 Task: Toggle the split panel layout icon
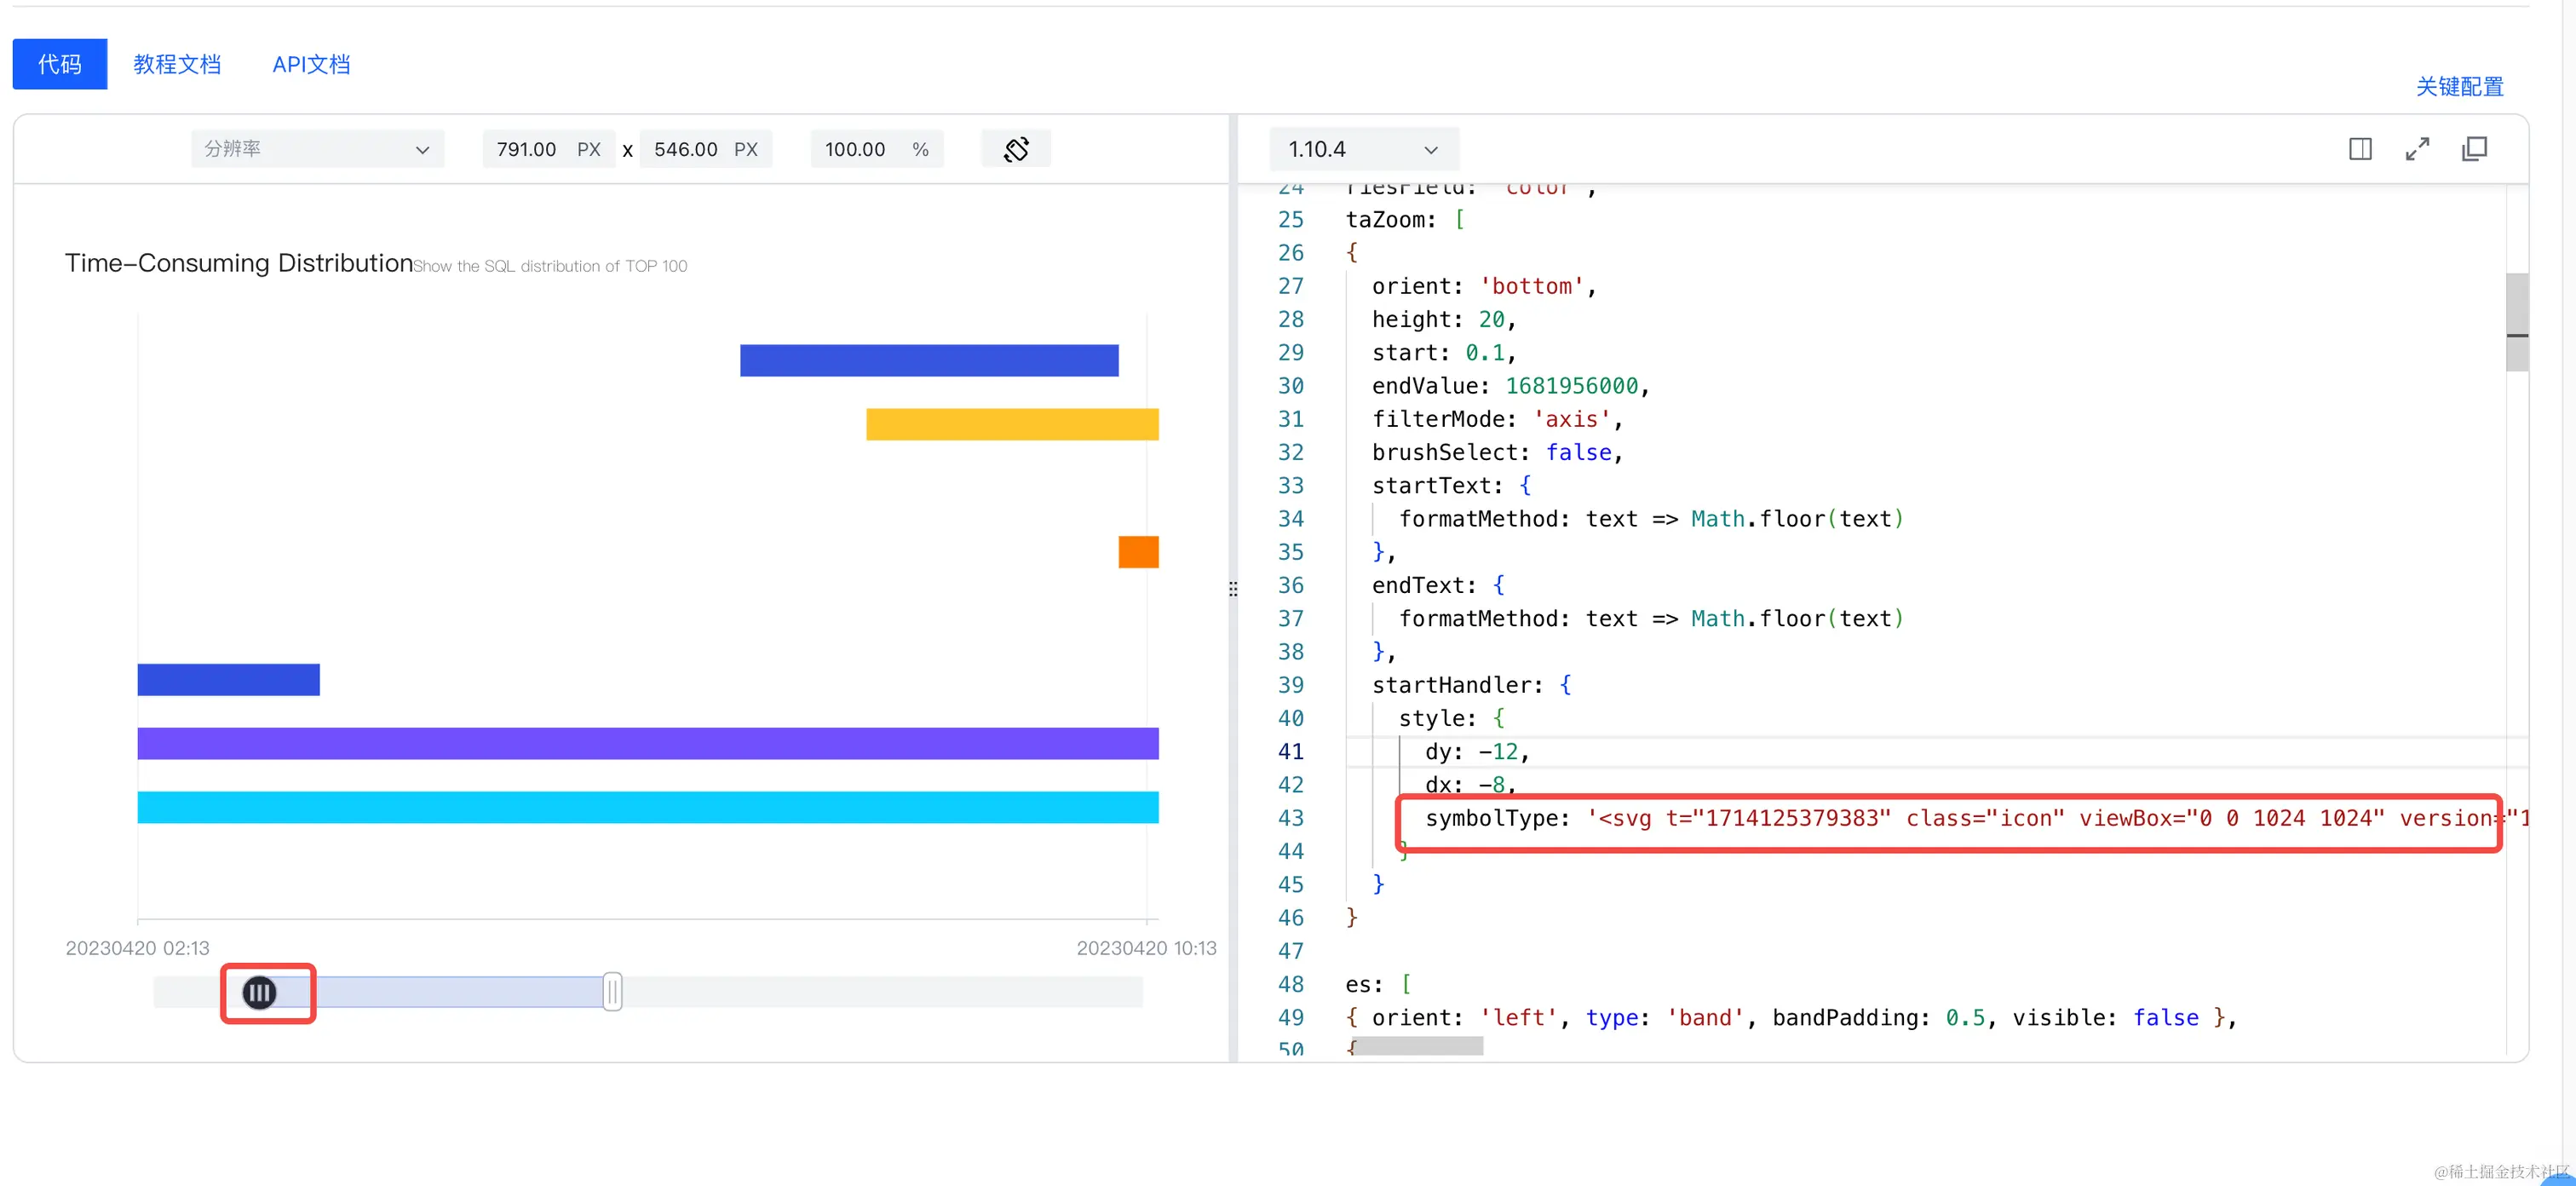(2360, 149)
